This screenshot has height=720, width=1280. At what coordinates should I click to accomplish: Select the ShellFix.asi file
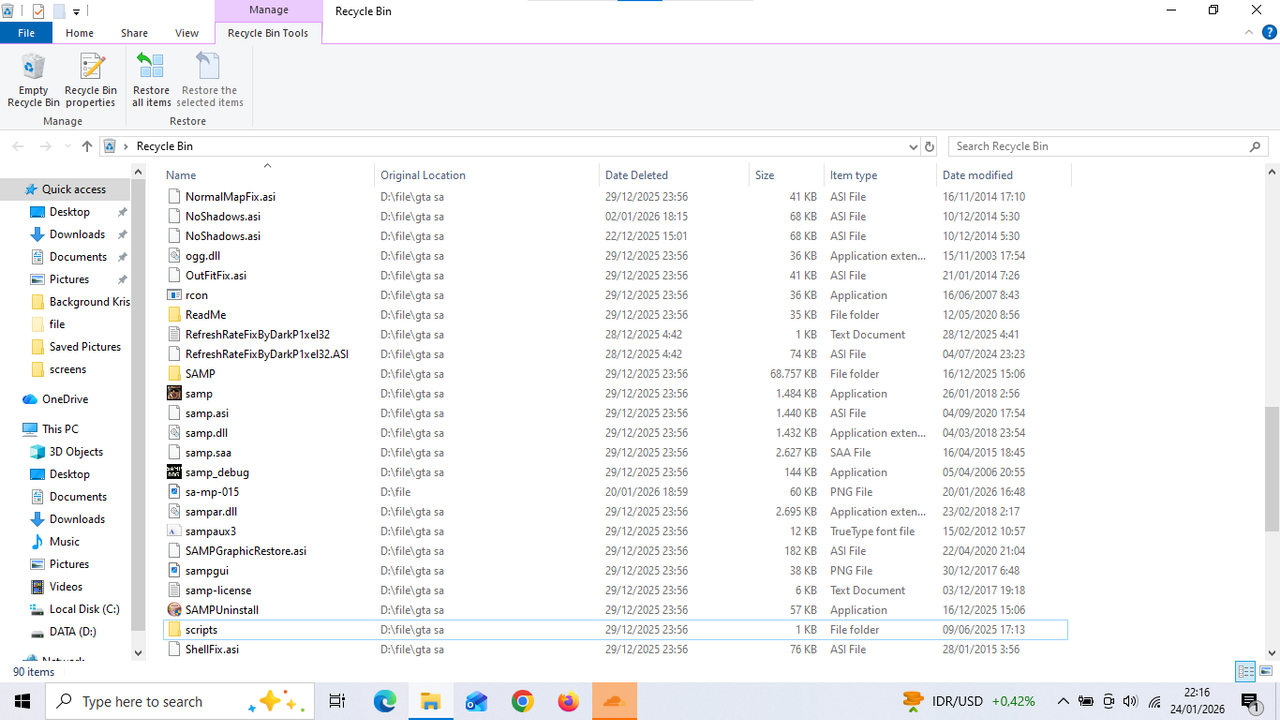coord(212,650)
